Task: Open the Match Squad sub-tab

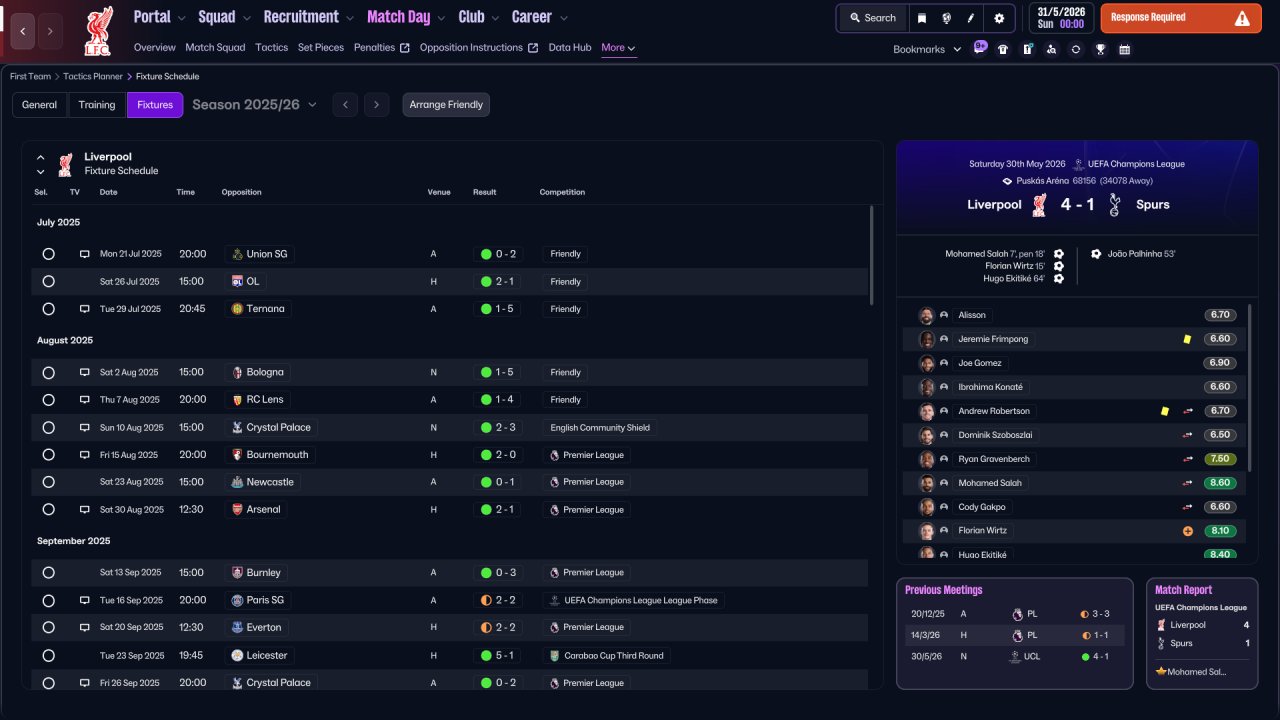Action: 215,47
